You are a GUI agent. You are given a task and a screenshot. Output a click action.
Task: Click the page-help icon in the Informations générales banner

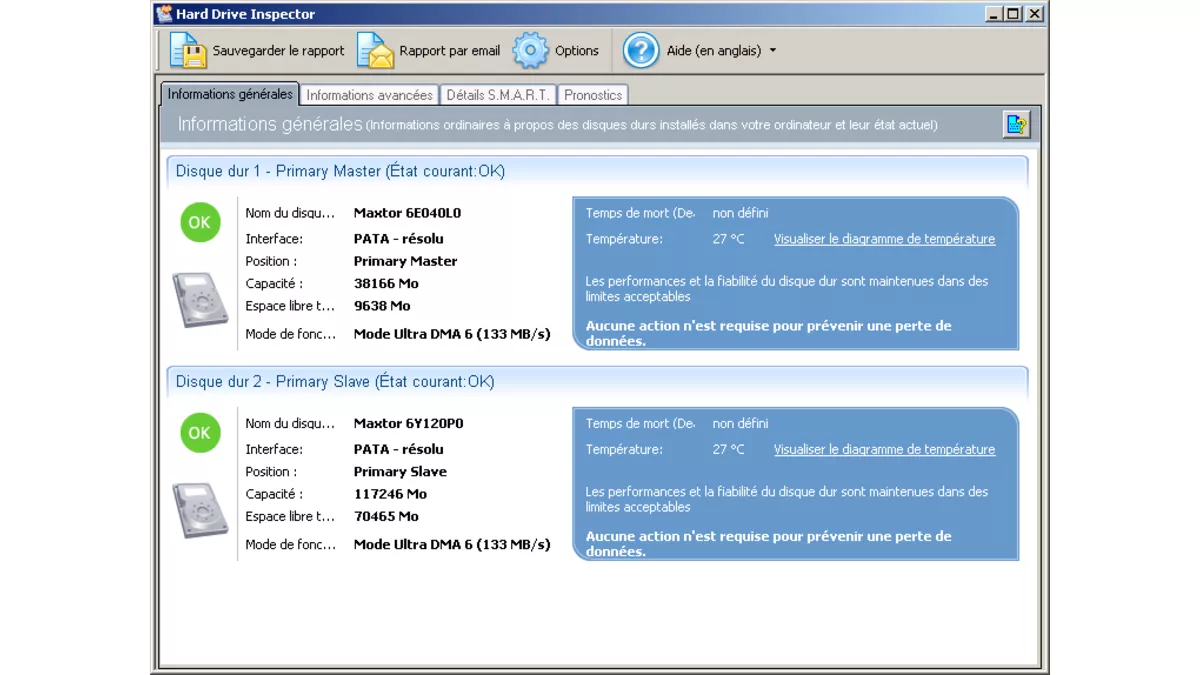(x=1016, y=124)
